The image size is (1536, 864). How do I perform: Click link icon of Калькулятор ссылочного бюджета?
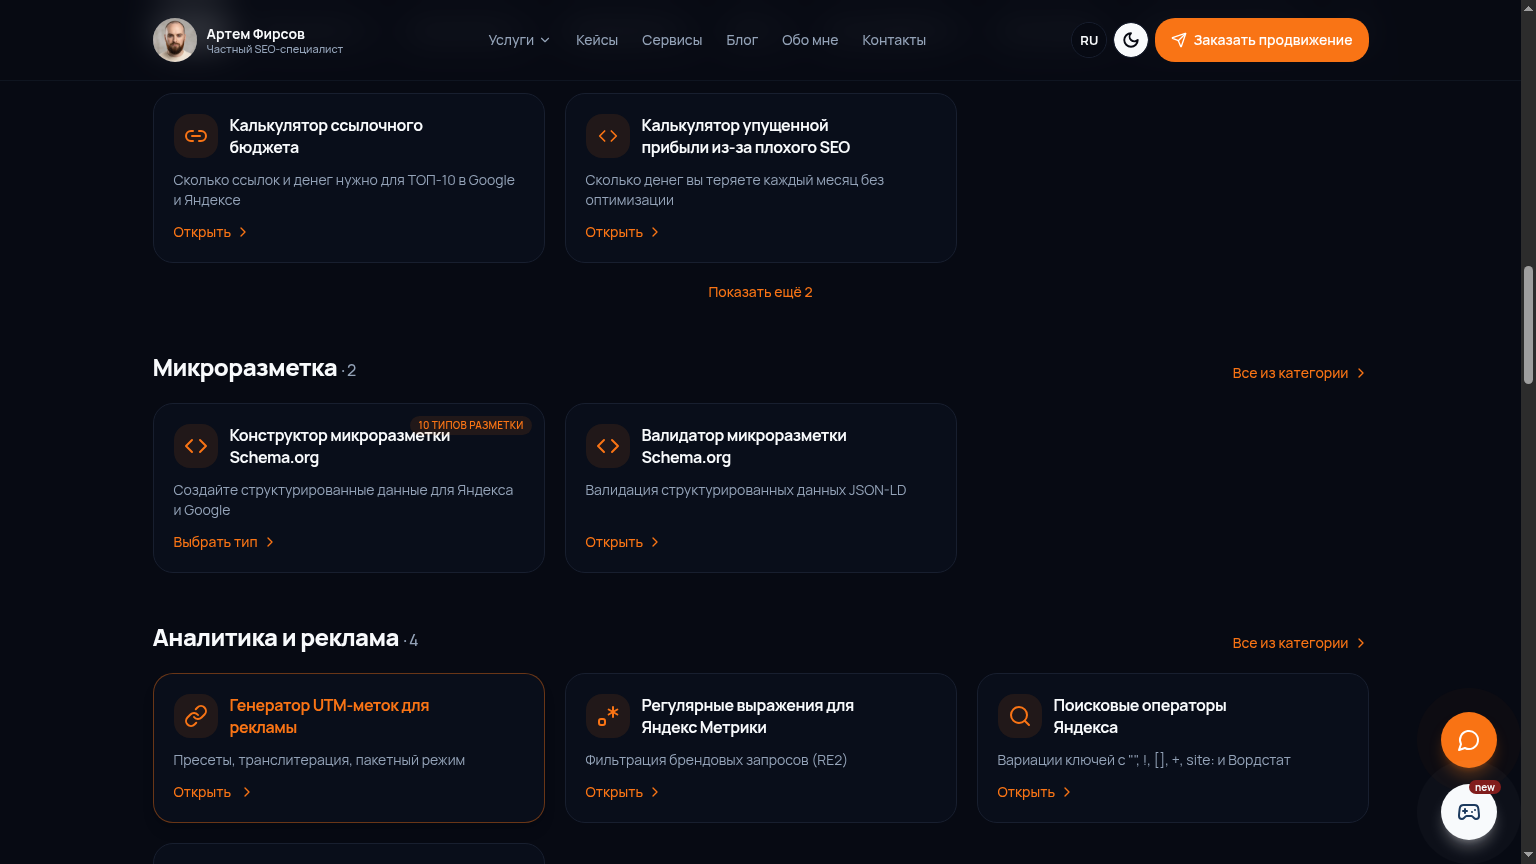point(196,136)
